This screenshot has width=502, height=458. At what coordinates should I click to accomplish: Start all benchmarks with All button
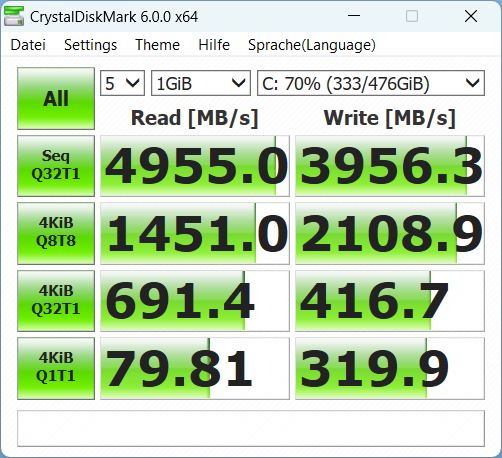(56, 98)
